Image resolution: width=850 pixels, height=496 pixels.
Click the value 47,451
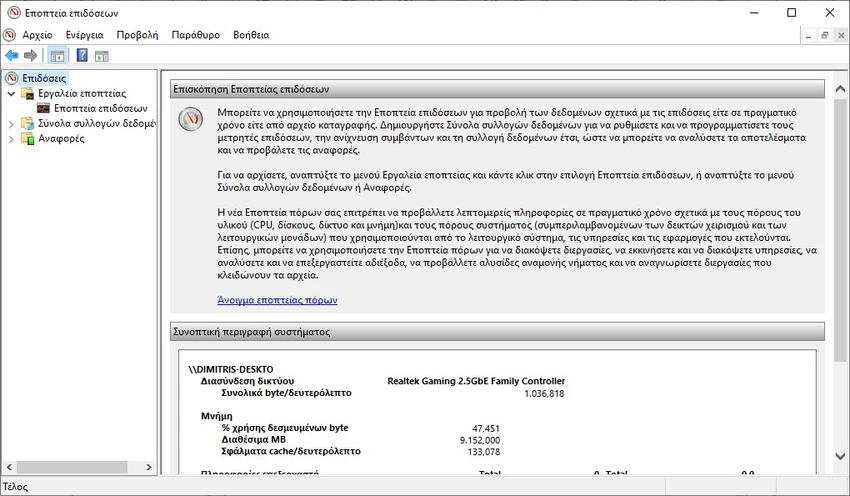point(486,428)
